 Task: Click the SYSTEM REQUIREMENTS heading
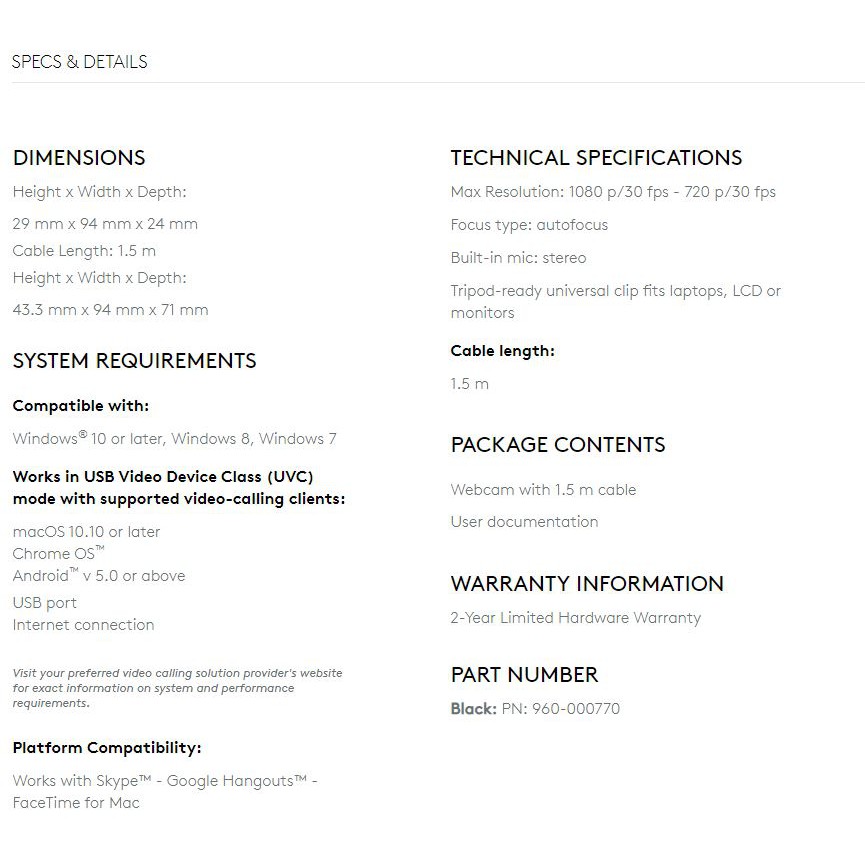[134, 361]
